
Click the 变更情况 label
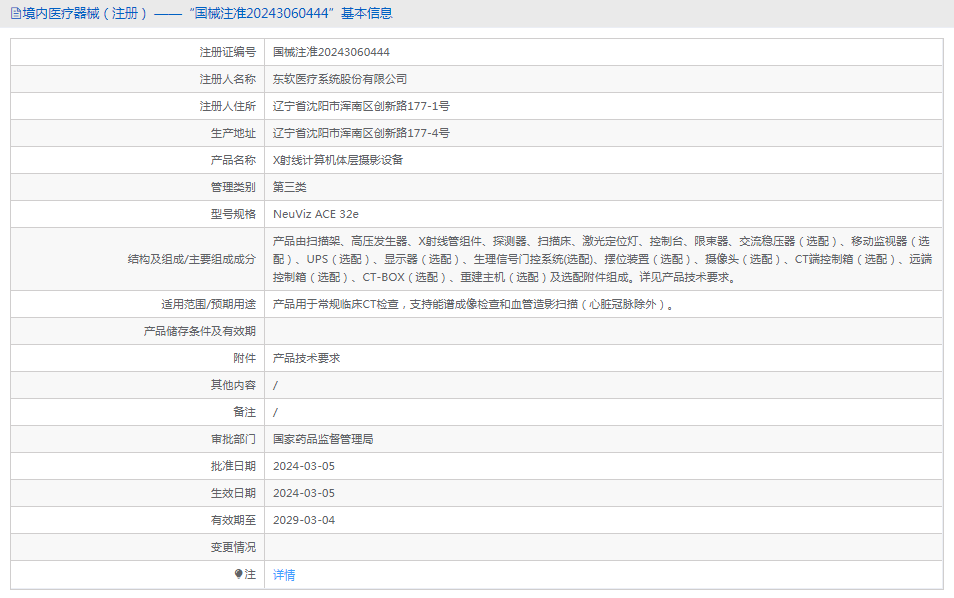[233, 547]
